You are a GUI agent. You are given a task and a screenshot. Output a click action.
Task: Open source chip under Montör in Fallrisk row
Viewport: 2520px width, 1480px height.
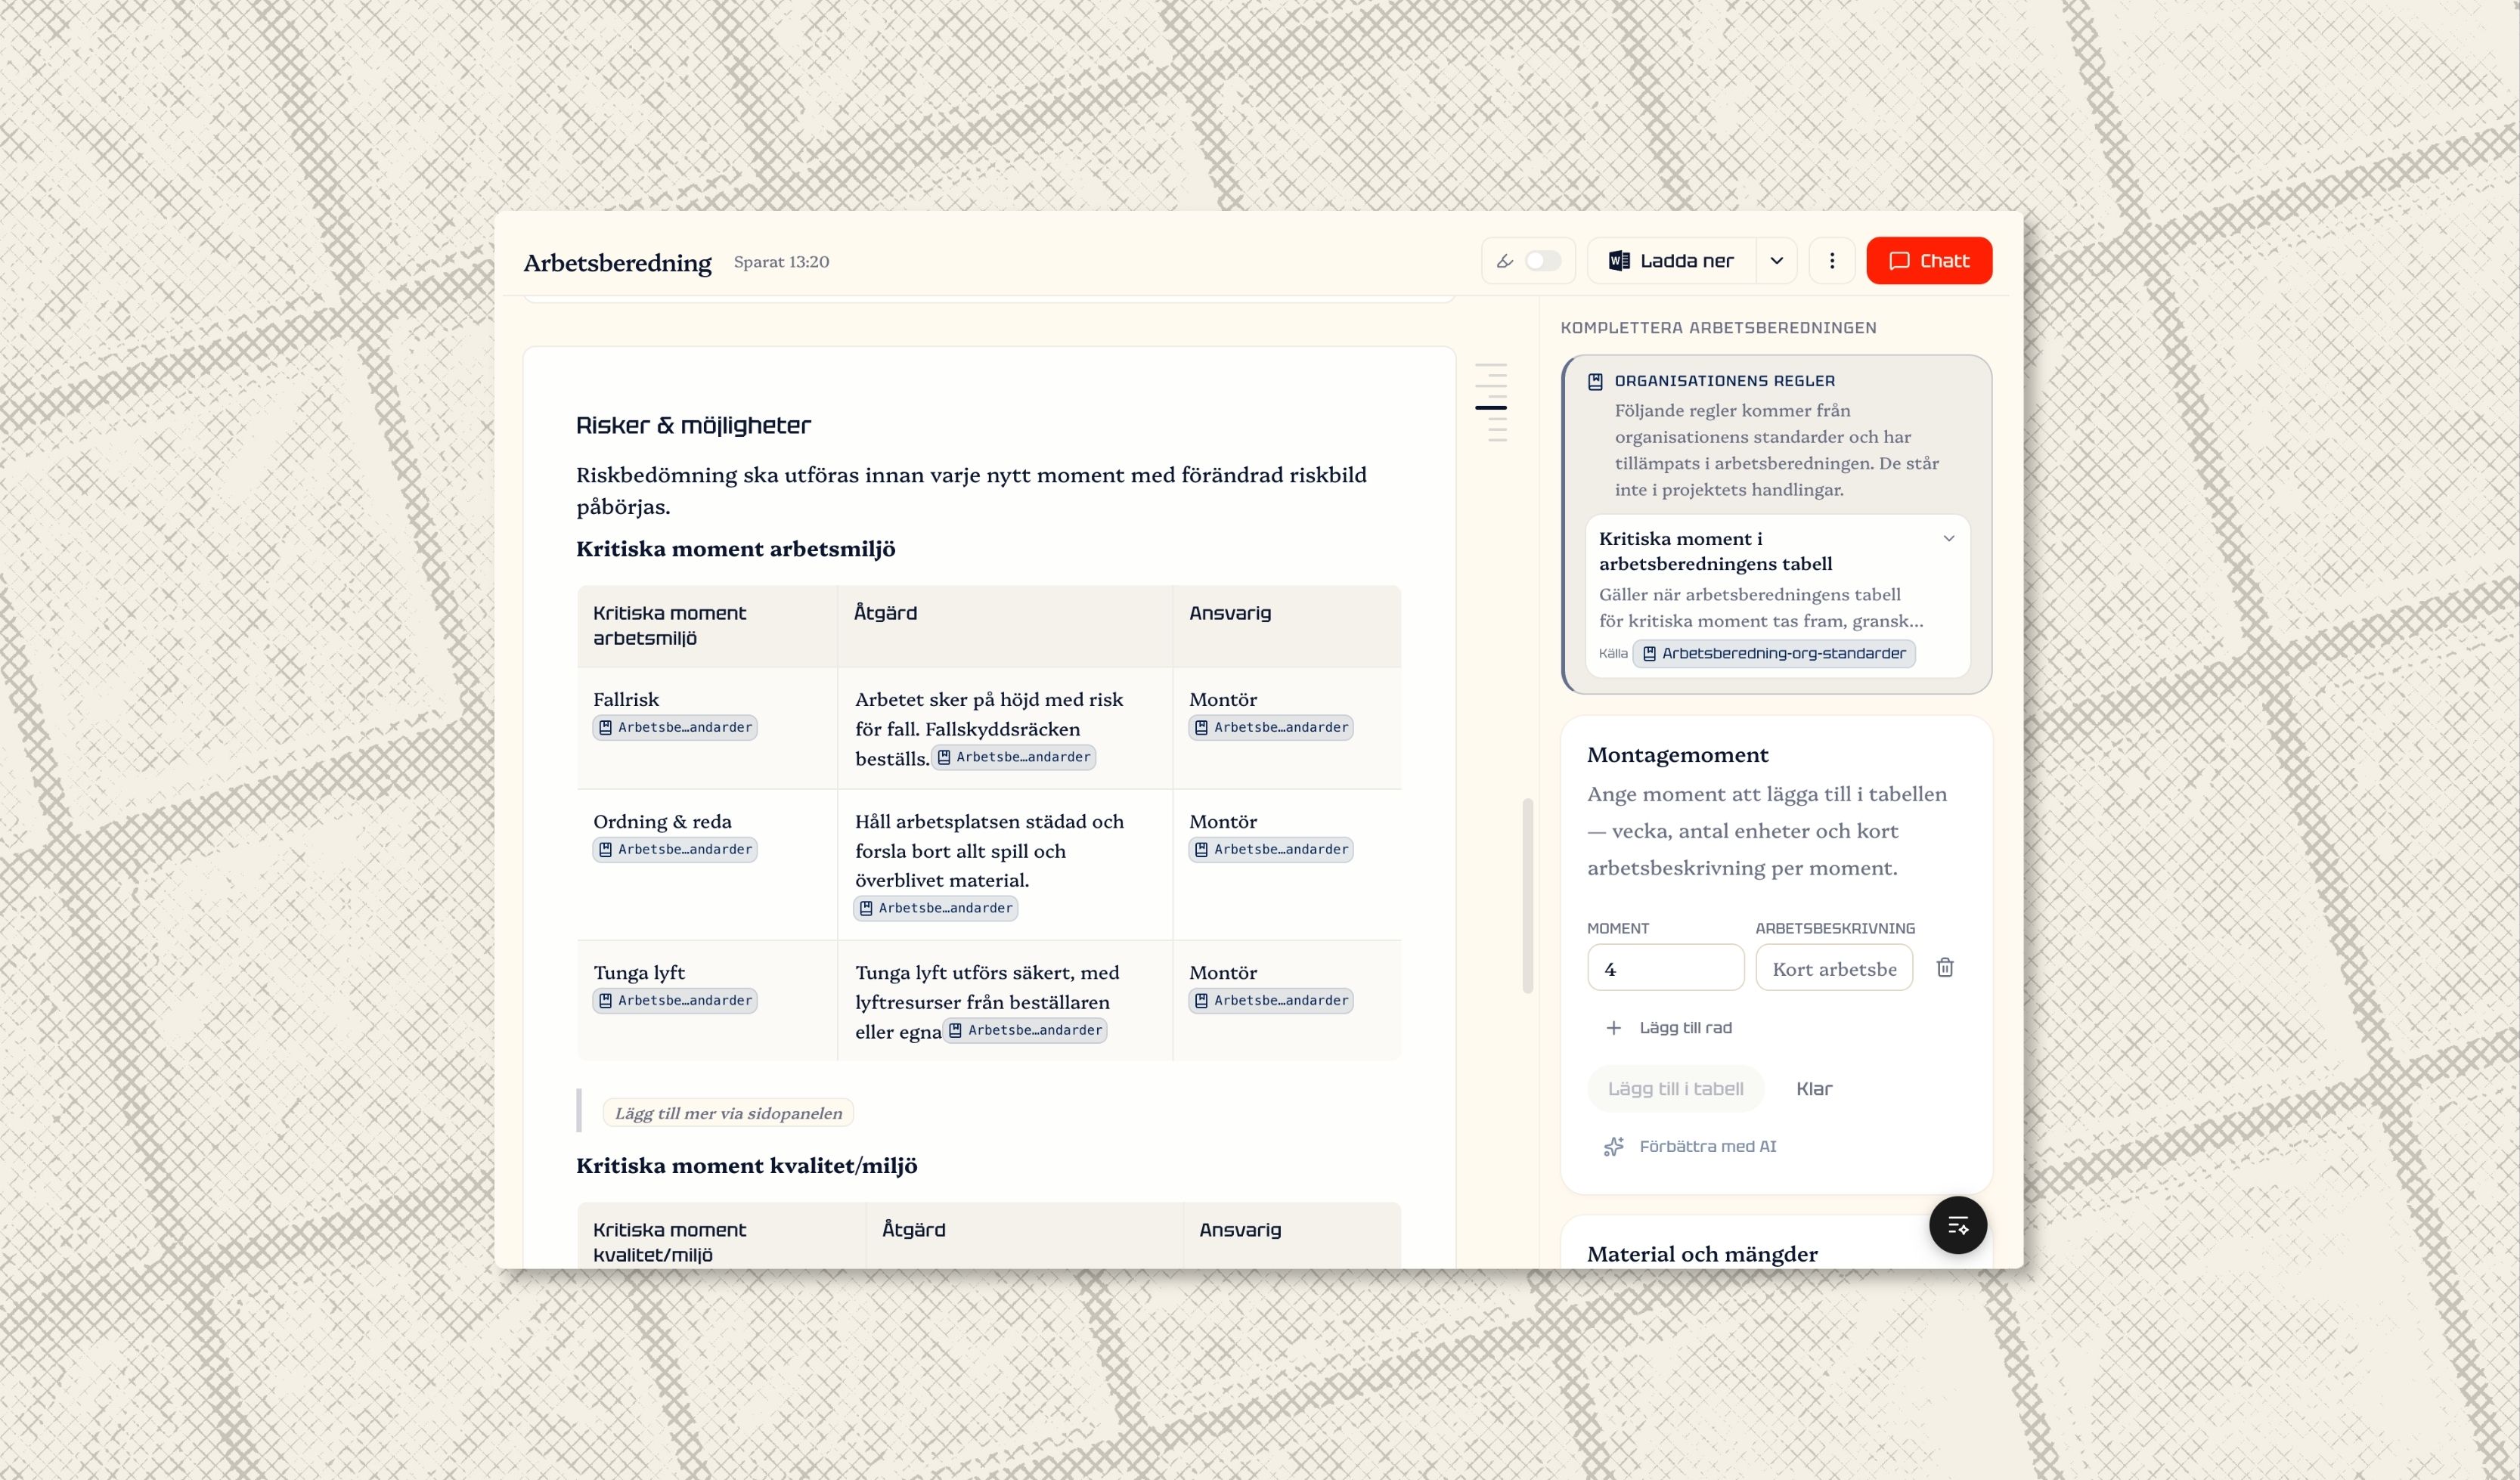pyautogui.click(x=1271, y=727)
